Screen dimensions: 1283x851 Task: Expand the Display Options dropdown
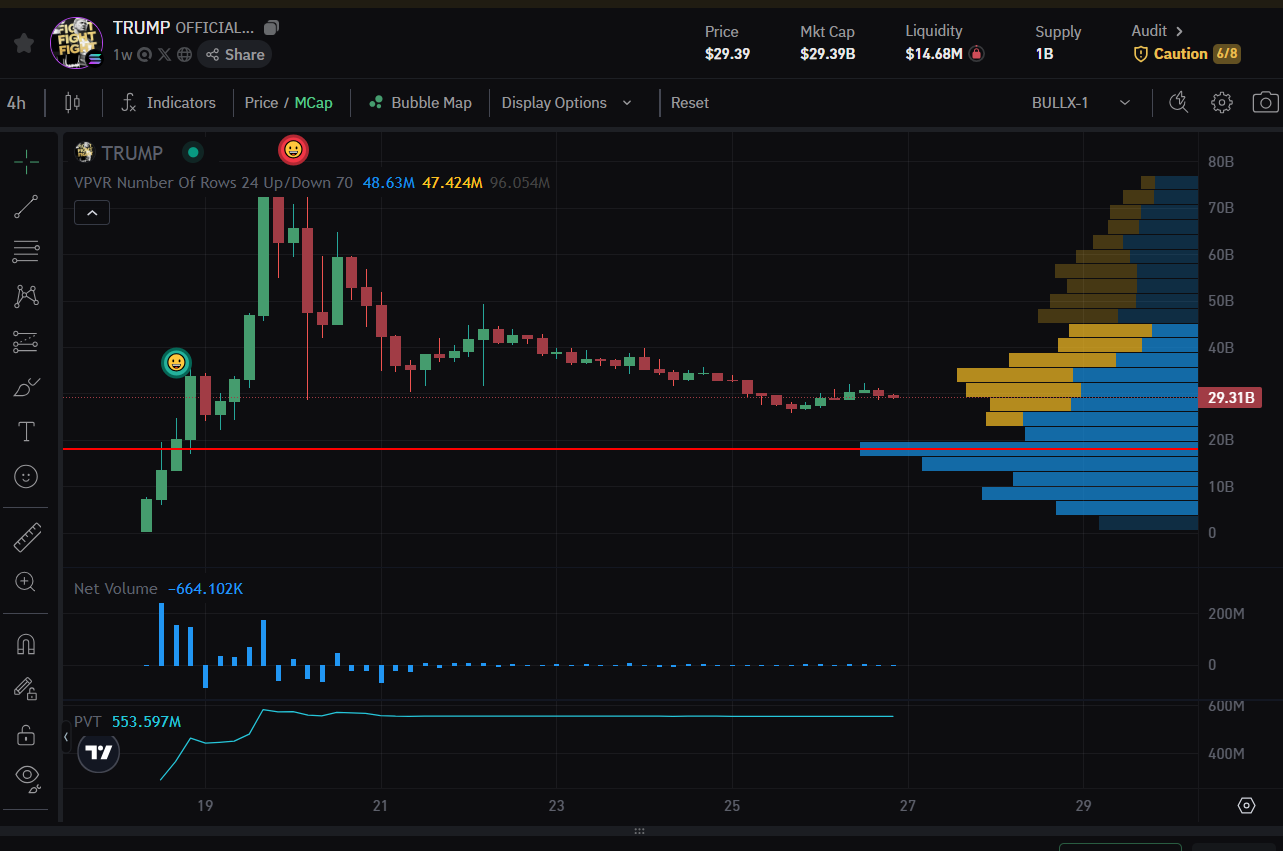(x=567, y=102)
